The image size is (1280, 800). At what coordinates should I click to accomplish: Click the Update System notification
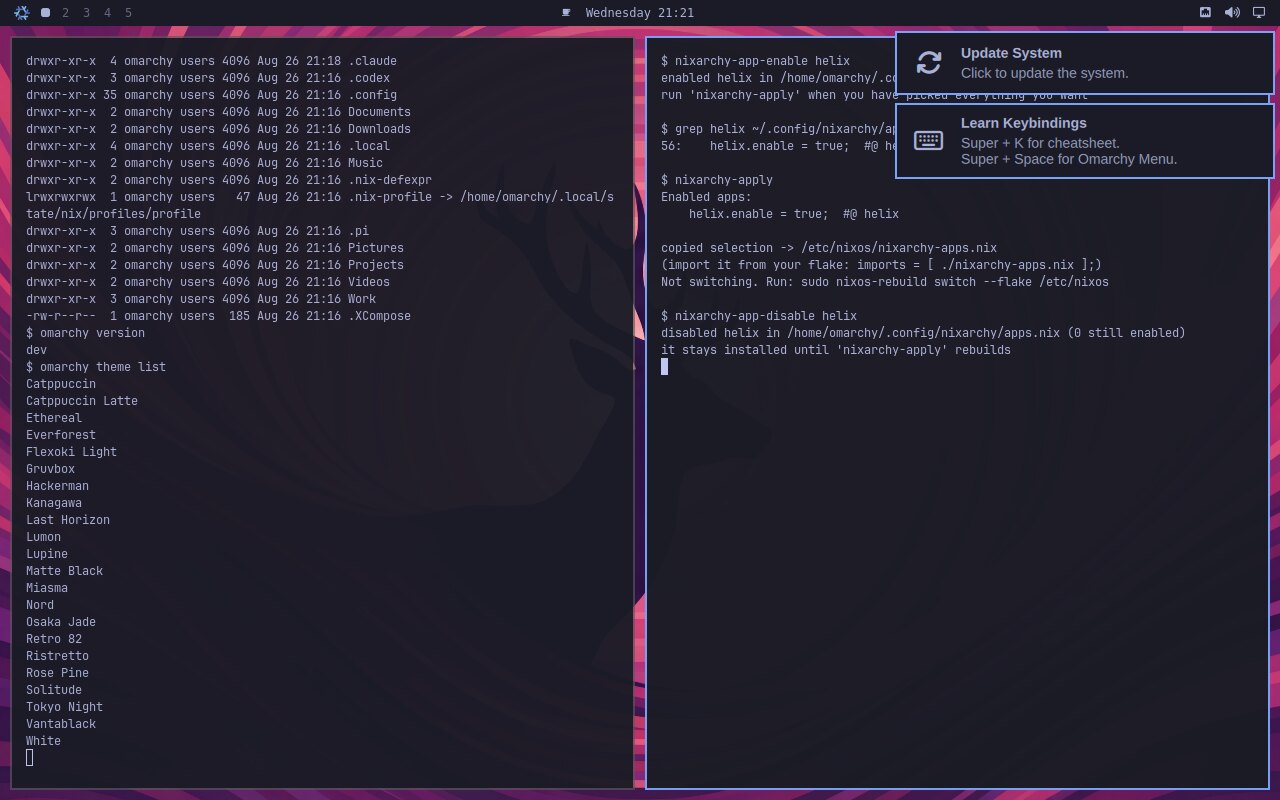coord(1085,63)
